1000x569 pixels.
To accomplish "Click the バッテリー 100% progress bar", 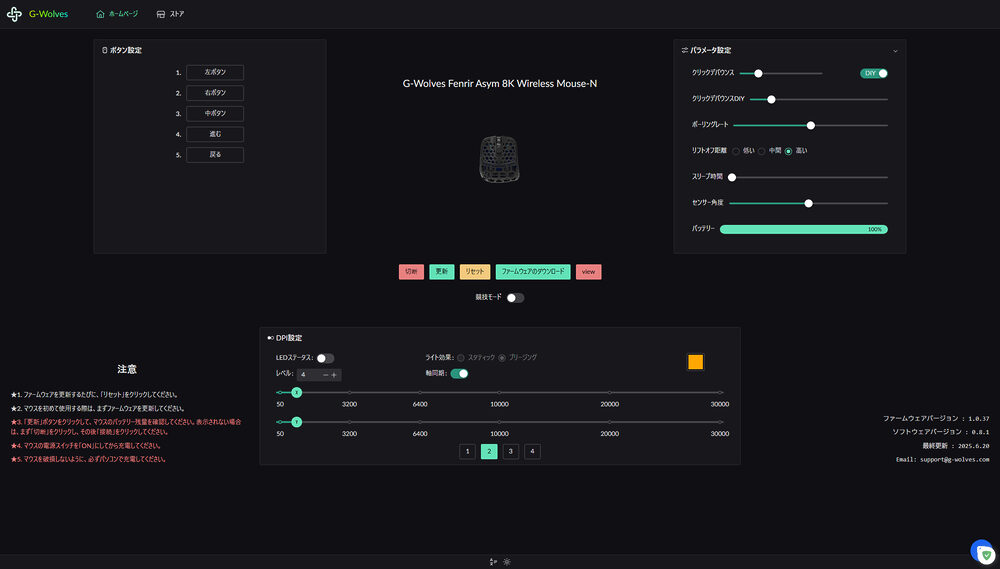I will 804,230.
